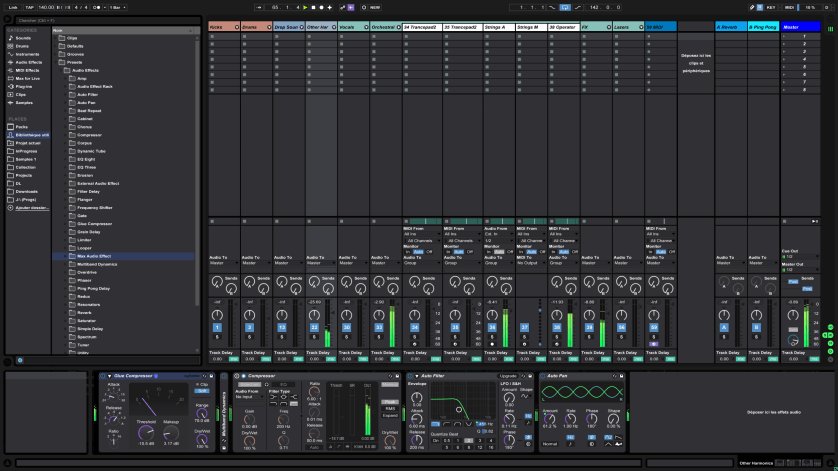Click the Compressor device activator
This screenshot has width=838, height=471.
[x=237, y=376]
